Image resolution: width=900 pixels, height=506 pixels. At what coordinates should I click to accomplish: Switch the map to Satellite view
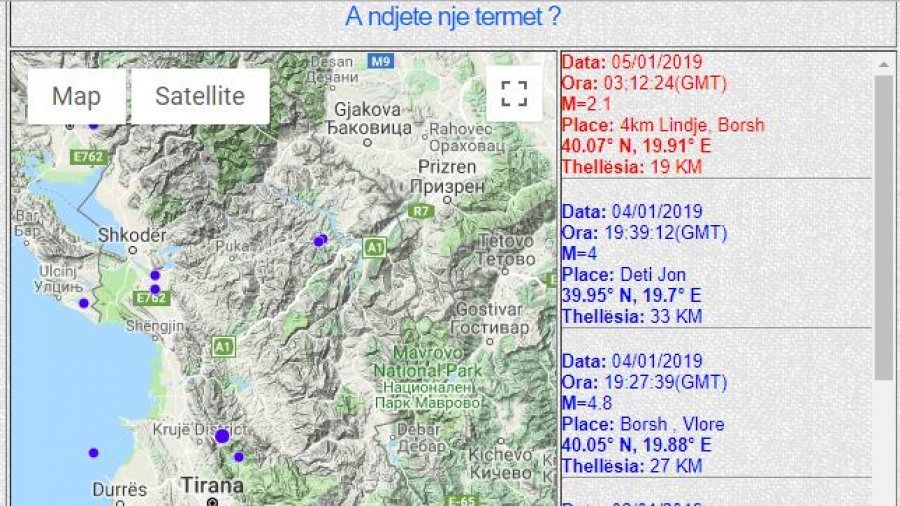coord(200,96)
